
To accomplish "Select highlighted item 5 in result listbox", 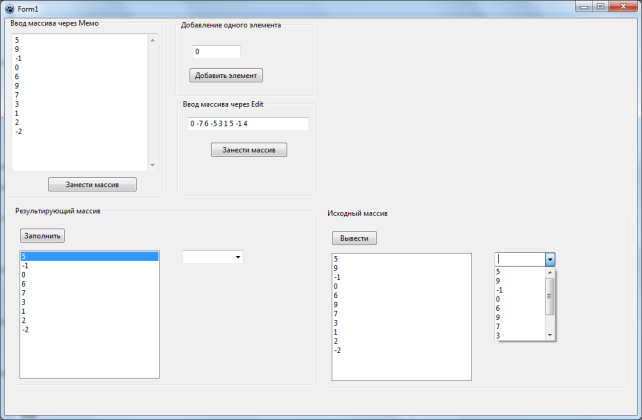I will click(89, 256).
